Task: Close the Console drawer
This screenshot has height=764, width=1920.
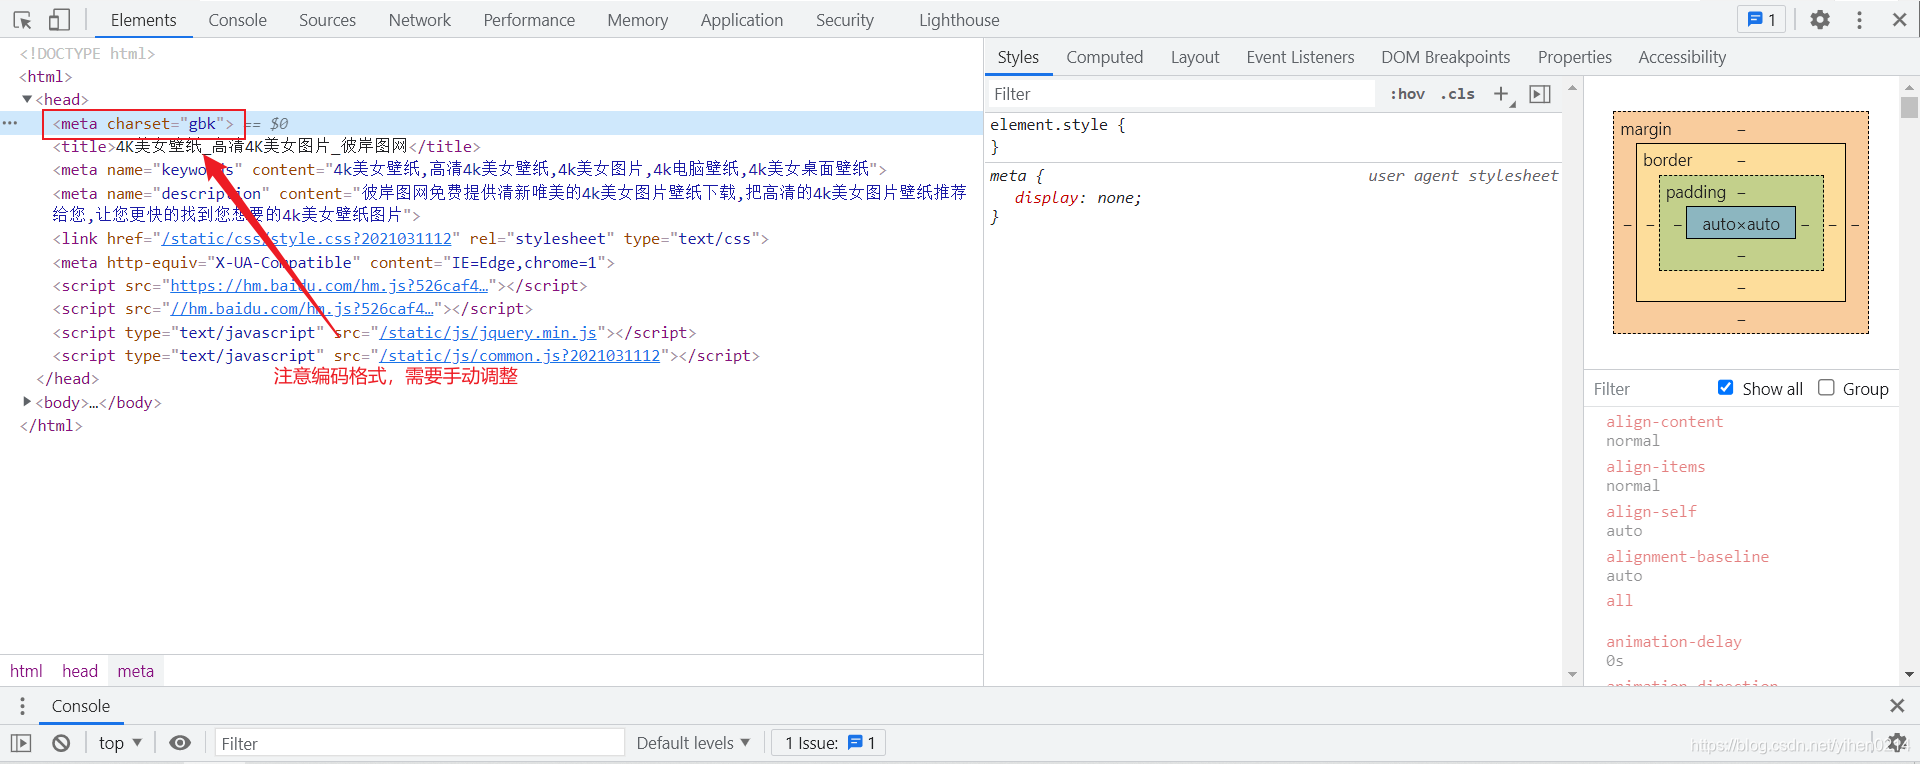Action: tap(1897, 706)
